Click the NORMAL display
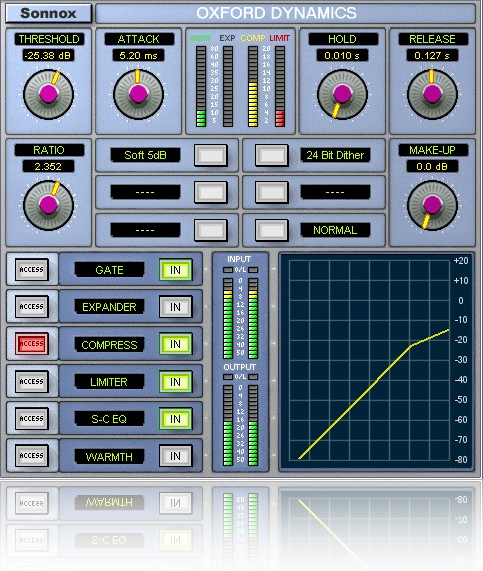 (x=335, y=230)
